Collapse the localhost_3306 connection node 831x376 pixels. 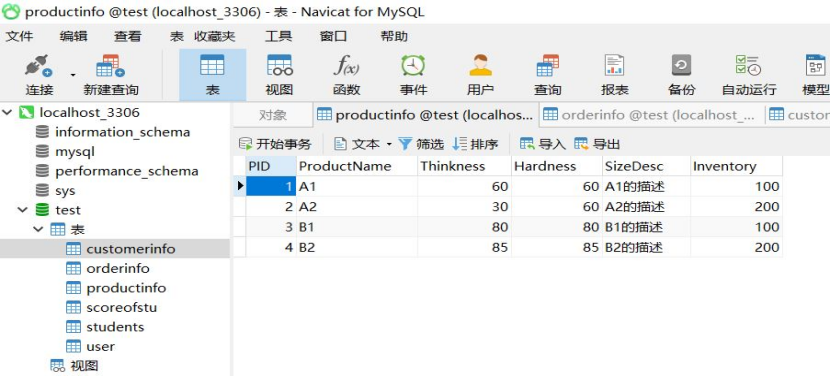pyautogui.click(x=7, y=112)
